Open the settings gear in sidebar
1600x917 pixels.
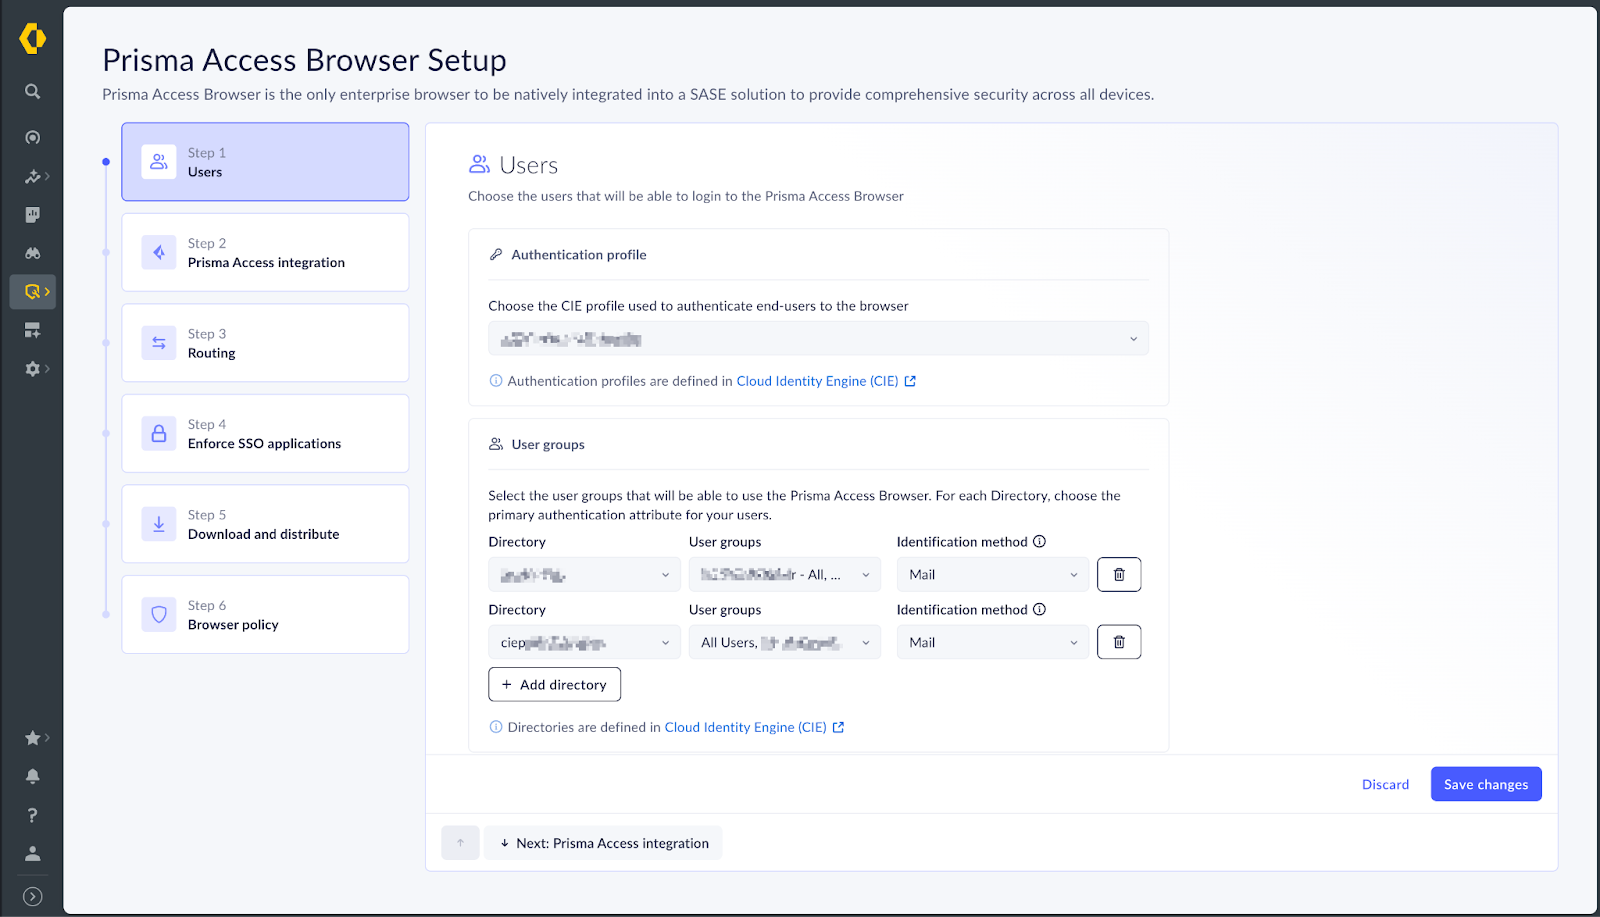pyautogui.click(x=32, y=369)
